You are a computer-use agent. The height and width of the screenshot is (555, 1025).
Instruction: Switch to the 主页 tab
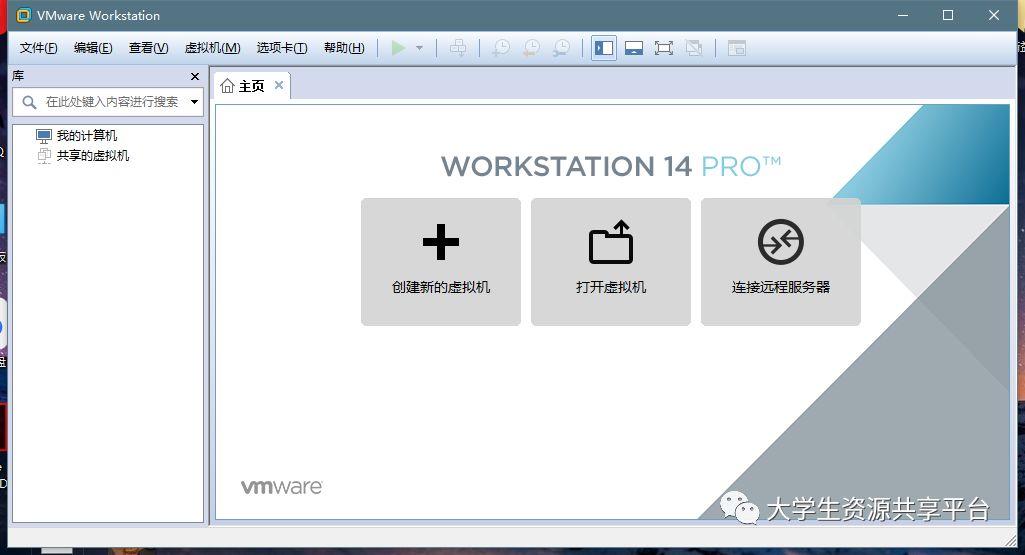[252, 86]
